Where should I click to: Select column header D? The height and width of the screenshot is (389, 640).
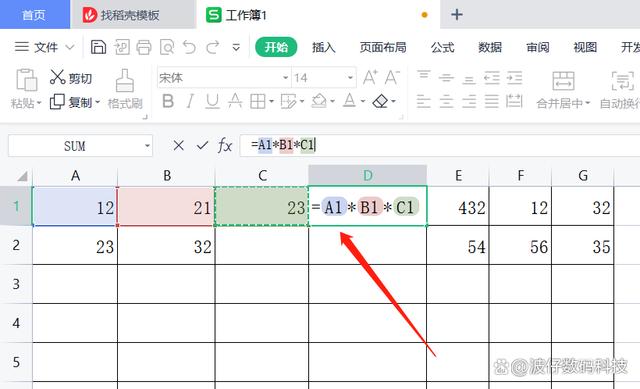(x=368, y=176)
